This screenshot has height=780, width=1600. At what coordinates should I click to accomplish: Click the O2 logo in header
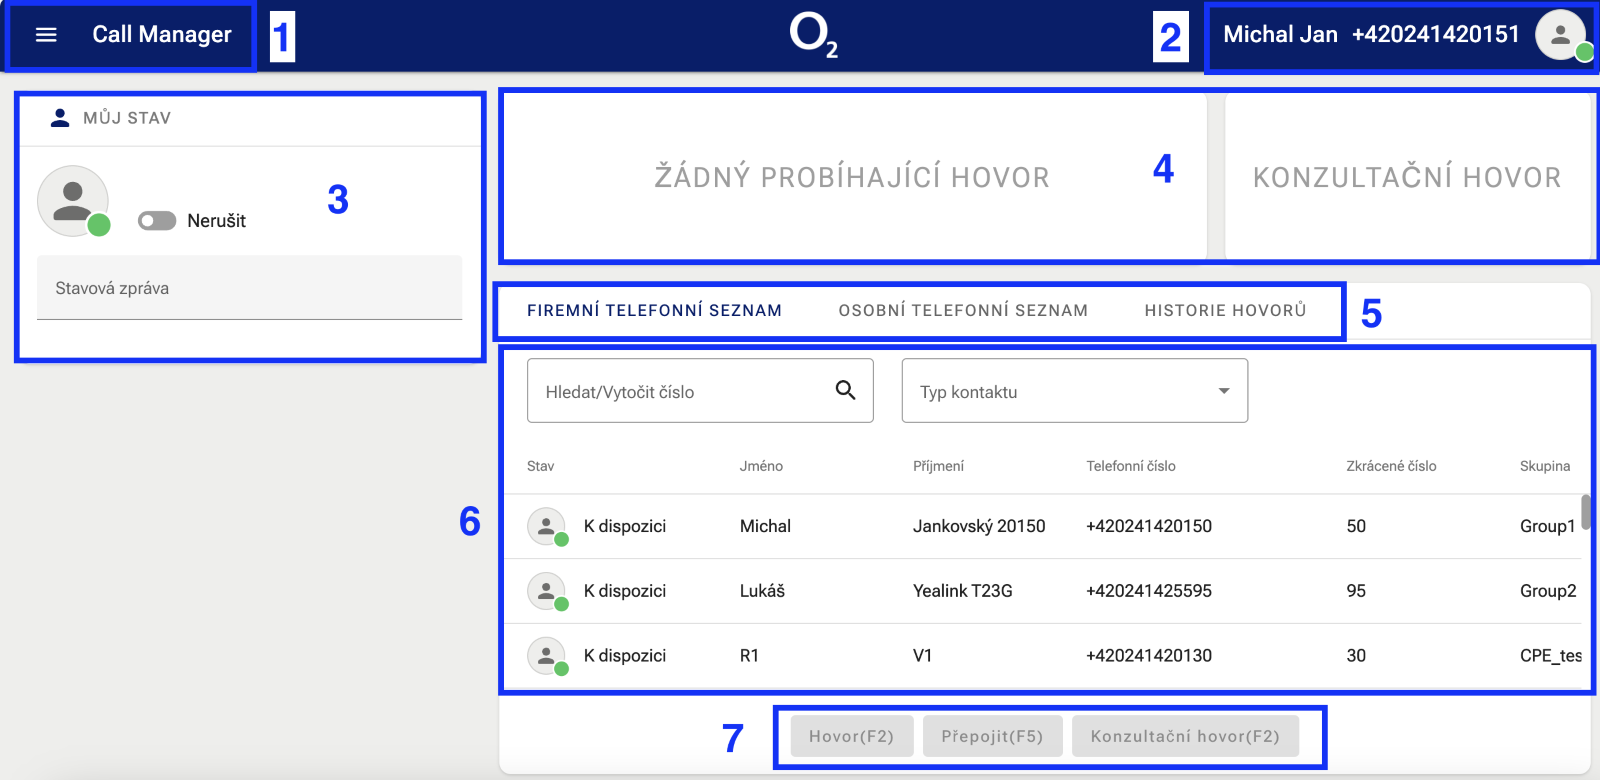(812, 35)
